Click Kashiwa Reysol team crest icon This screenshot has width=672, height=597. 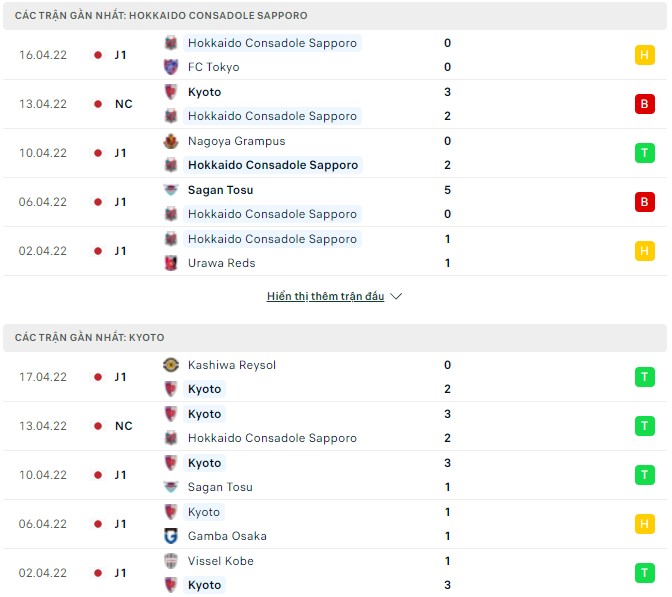coord(171,365)
